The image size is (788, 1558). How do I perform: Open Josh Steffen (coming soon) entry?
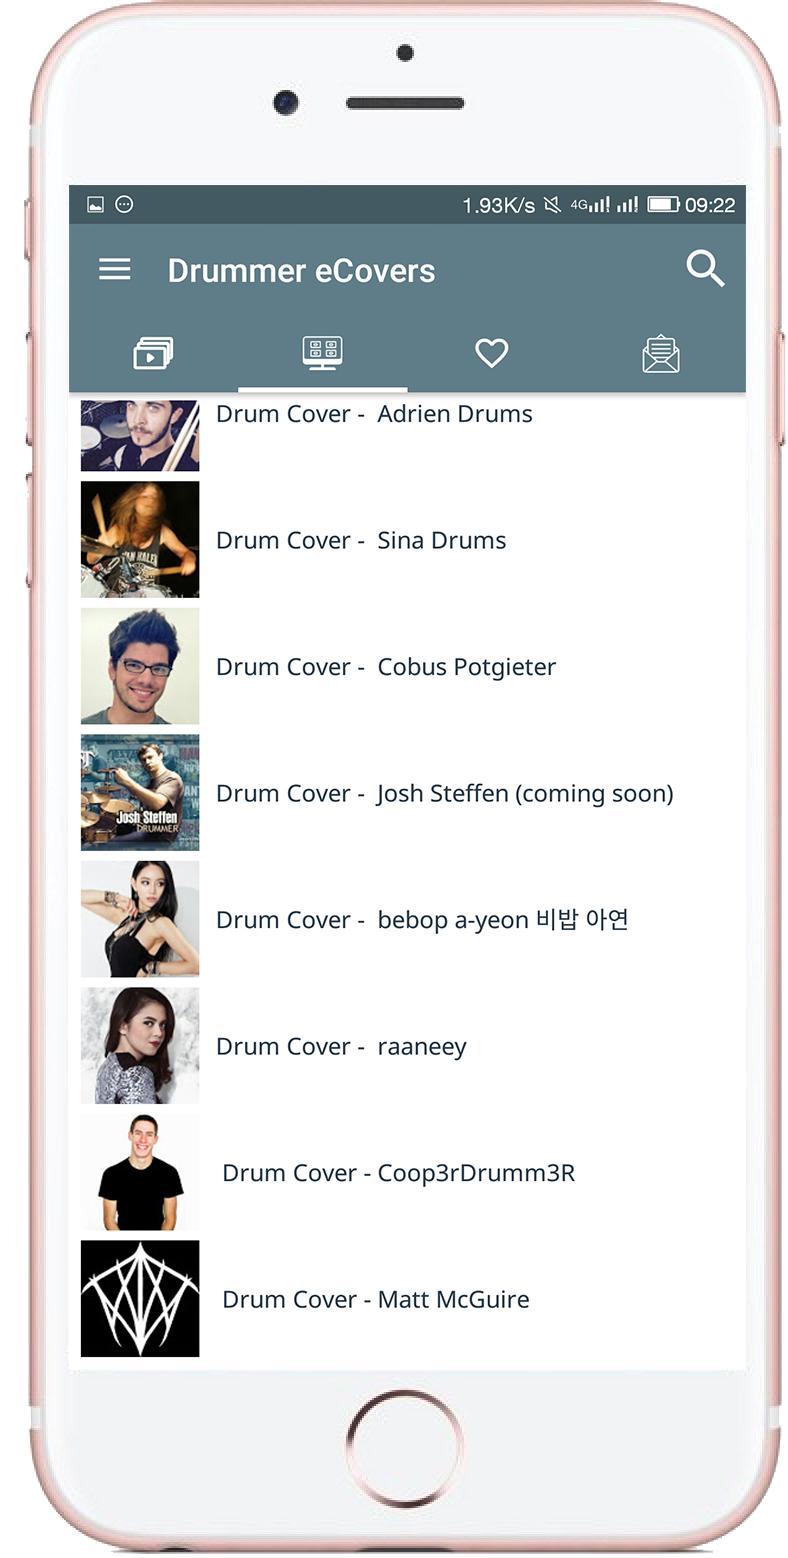click(x=407, y=793)
